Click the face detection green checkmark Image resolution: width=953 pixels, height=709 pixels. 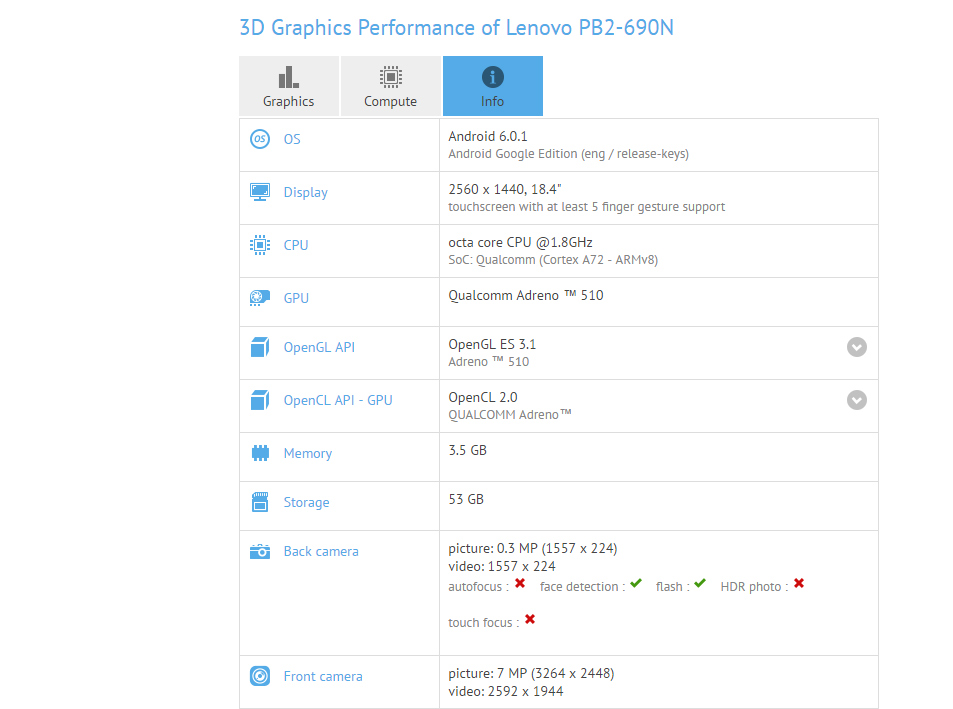[x=636, y=584]
